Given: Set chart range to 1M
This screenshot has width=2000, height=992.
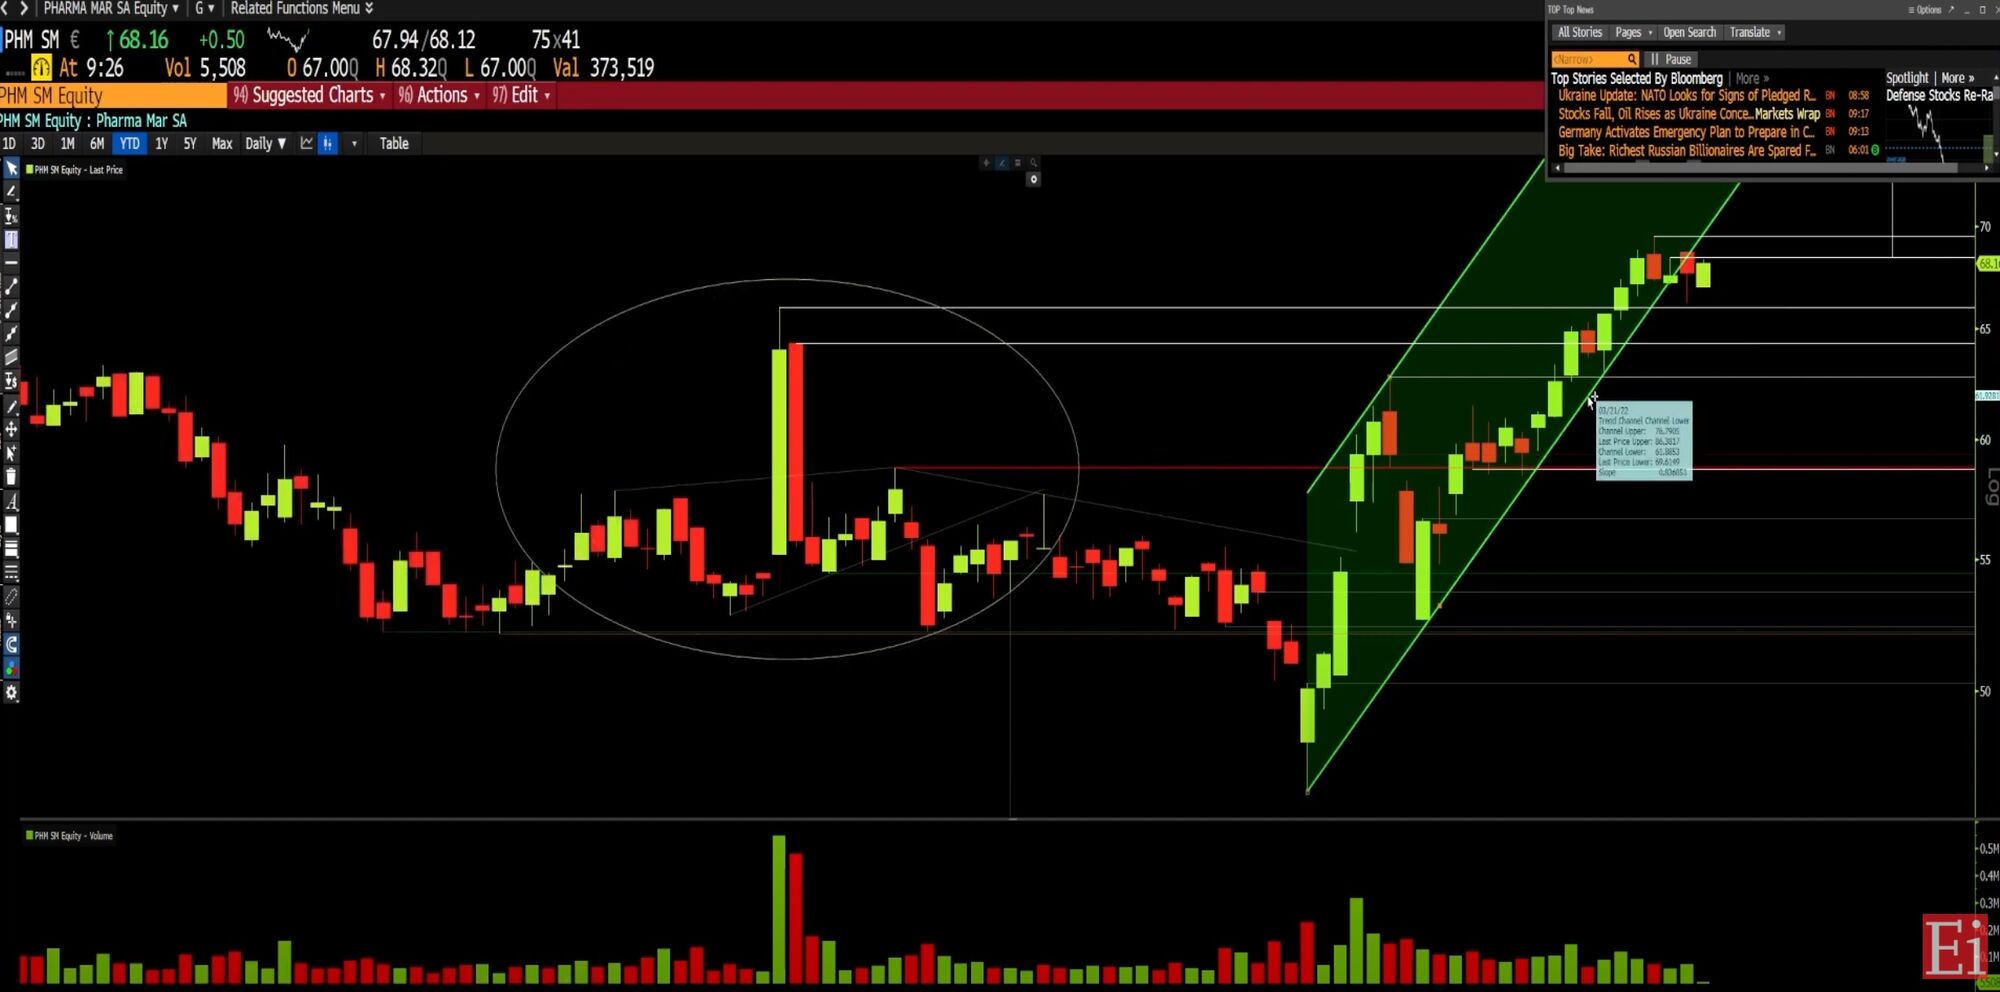Looking at the screenshot, I should 67,143.
